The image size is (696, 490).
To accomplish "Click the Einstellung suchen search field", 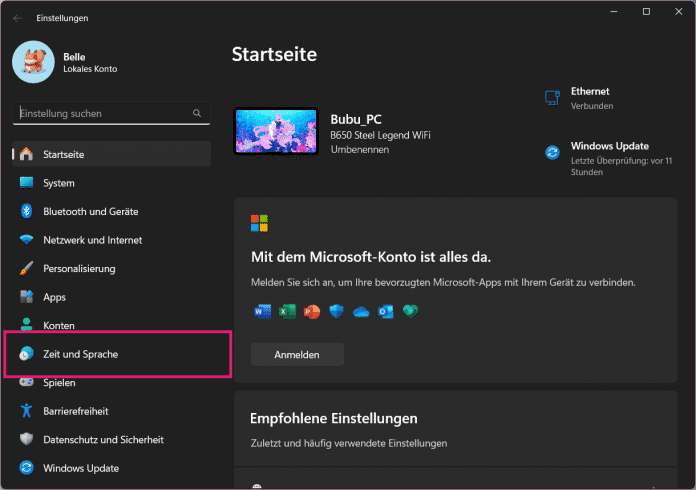I will [x=100, y=114].
